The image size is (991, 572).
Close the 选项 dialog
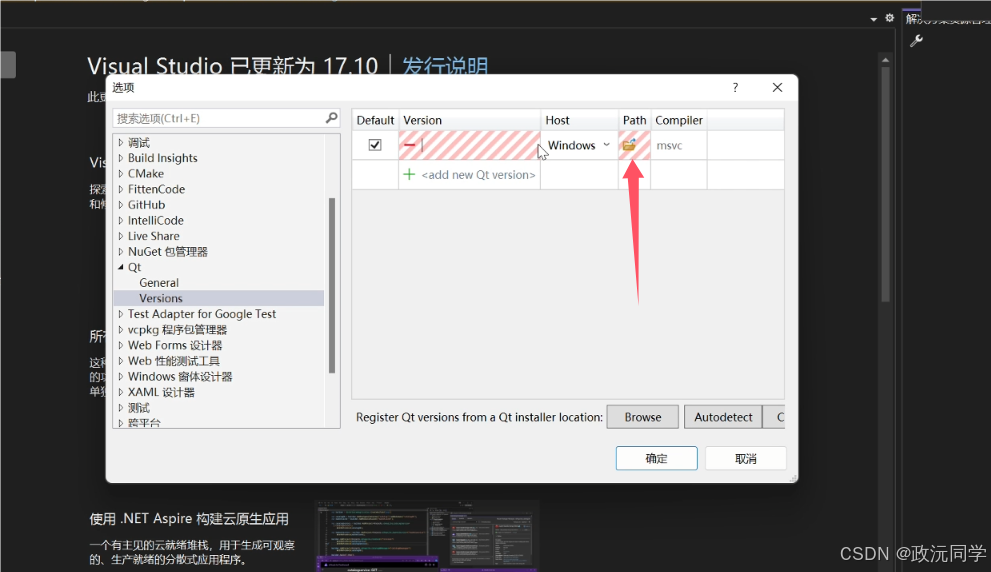click(x=777, y=87)
